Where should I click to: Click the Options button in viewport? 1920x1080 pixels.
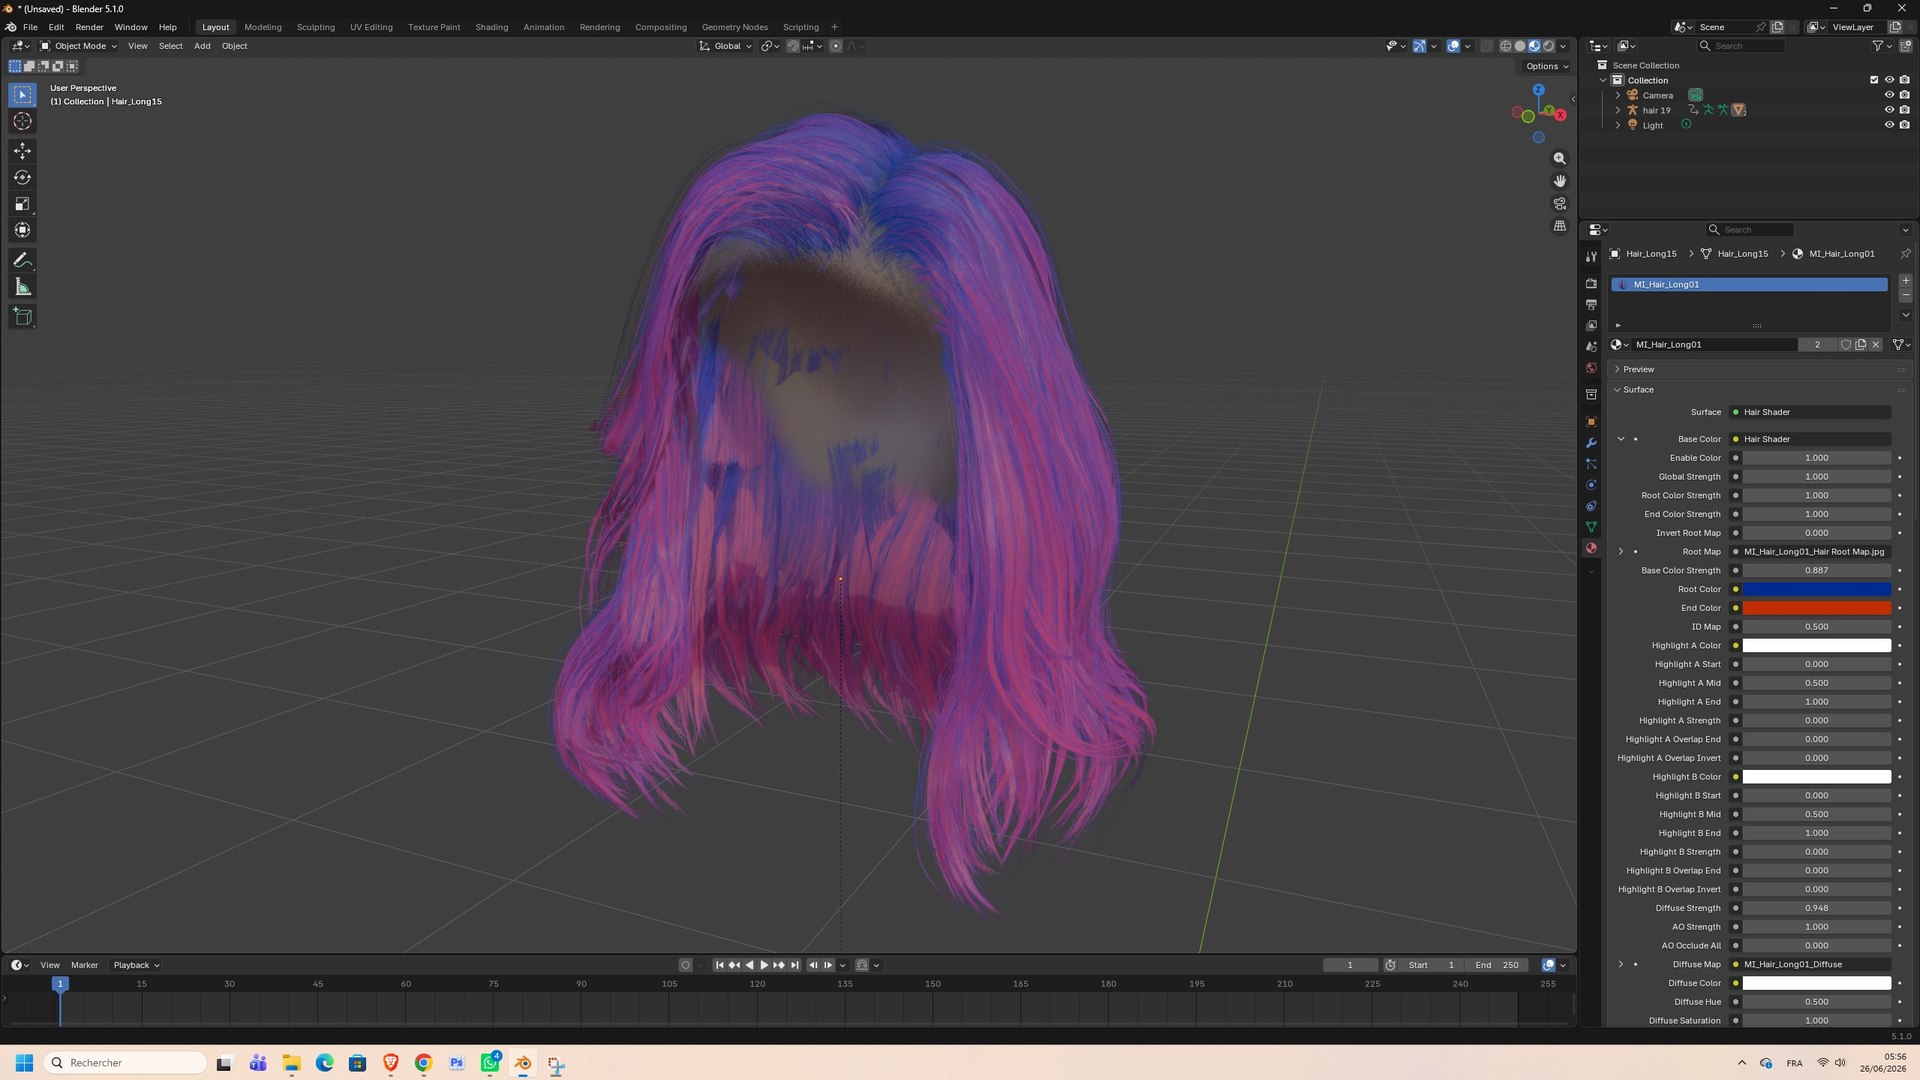[1547, 66]
